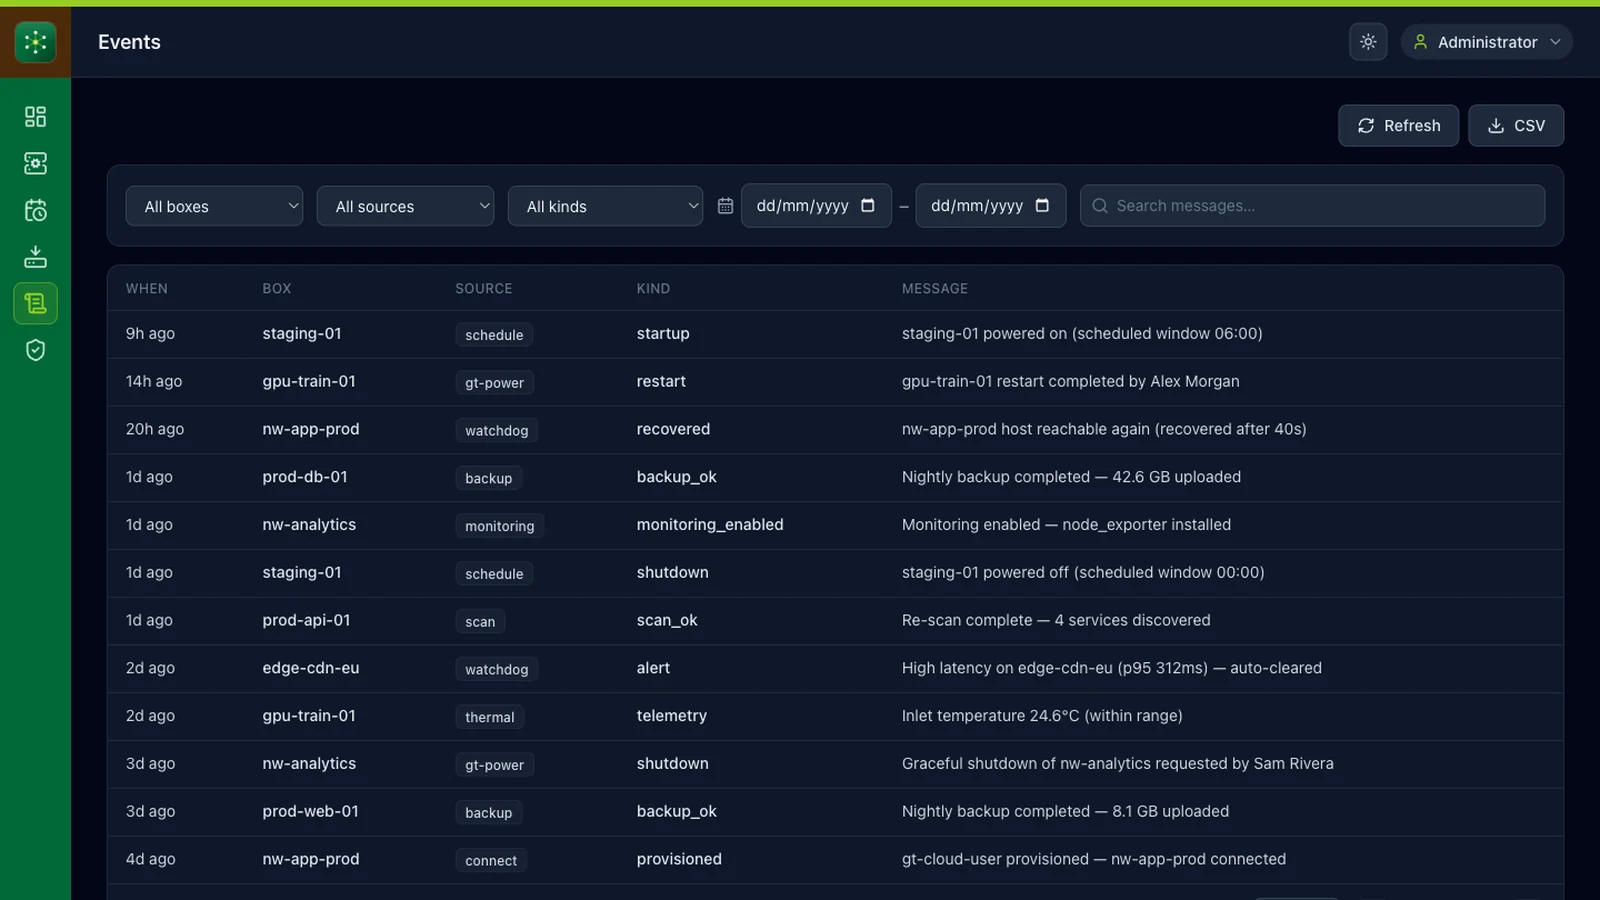Click message 'Inlet temperature 24.6°C (within range)'
The image size is (1600, 900).
(1042, 716)
